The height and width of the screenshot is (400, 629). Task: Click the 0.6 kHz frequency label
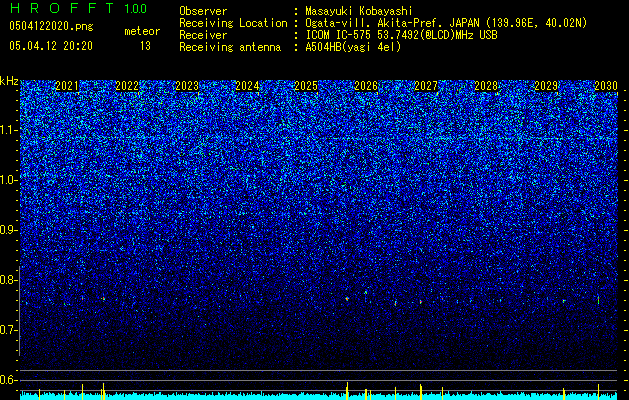coord(8,380)
